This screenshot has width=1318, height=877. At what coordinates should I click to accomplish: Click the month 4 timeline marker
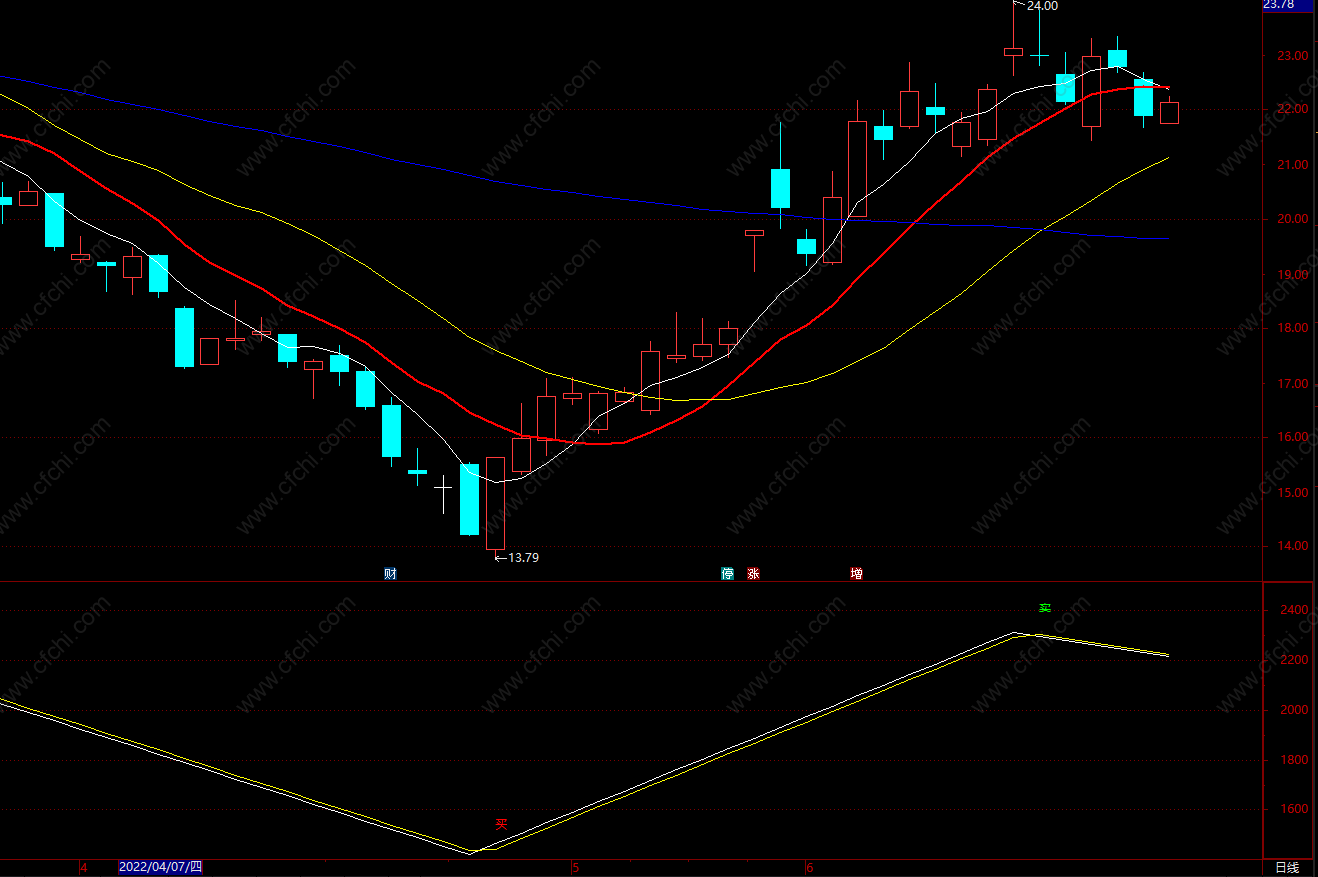83,868
